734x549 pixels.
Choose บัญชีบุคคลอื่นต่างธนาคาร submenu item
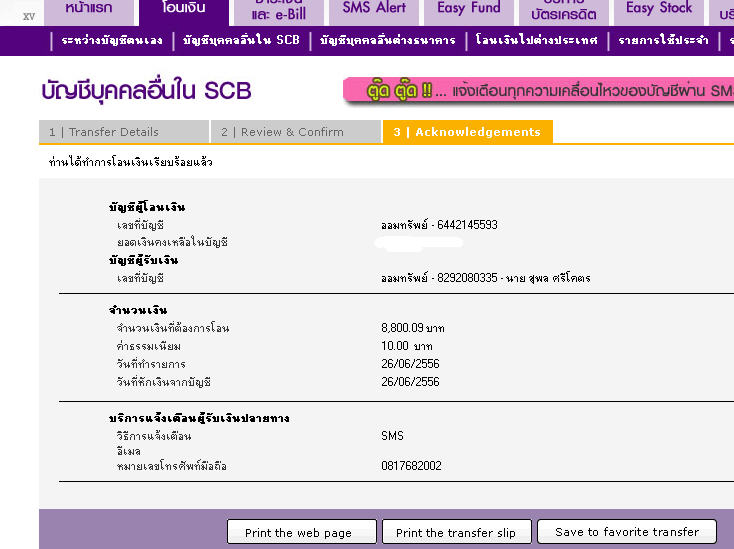click(x=388, y=40)
